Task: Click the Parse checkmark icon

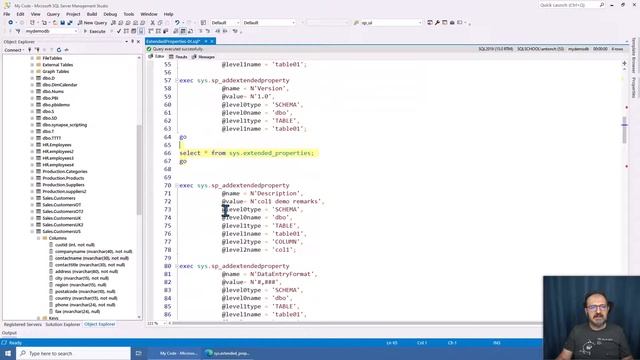Action: (x=119, y=31)
